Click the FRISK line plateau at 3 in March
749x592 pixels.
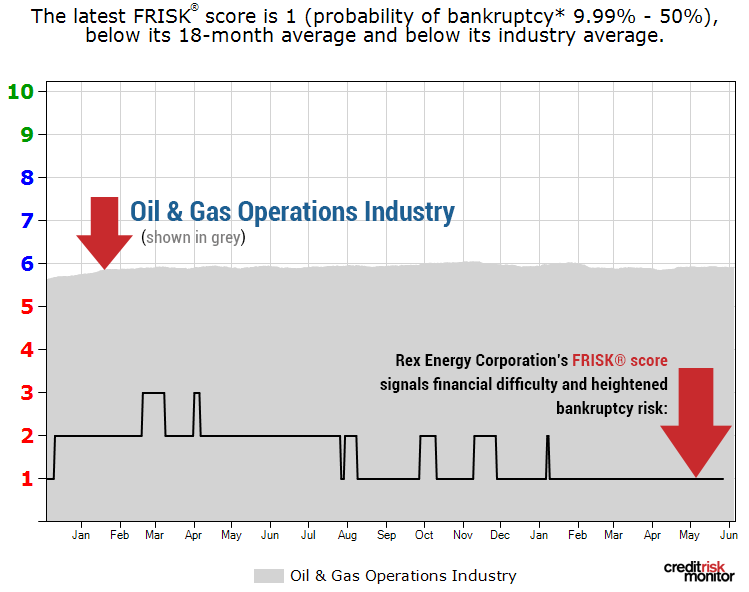click(x=153, y=393)
